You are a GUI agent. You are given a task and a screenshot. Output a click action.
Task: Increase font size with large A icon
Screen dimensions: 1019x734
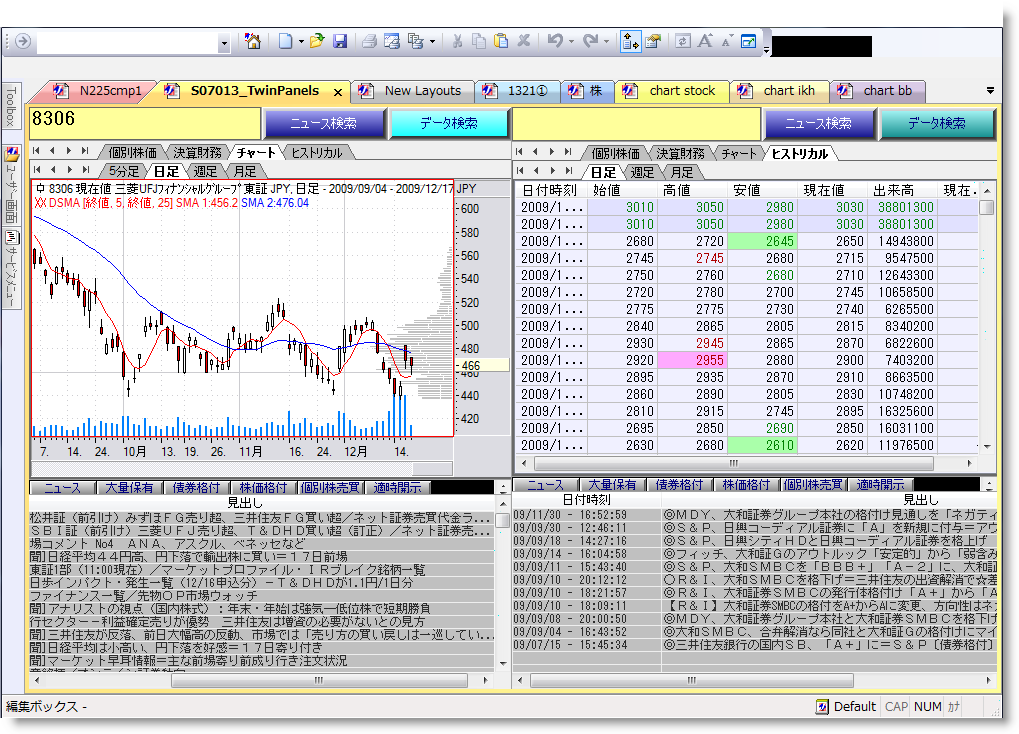[705, 41]
